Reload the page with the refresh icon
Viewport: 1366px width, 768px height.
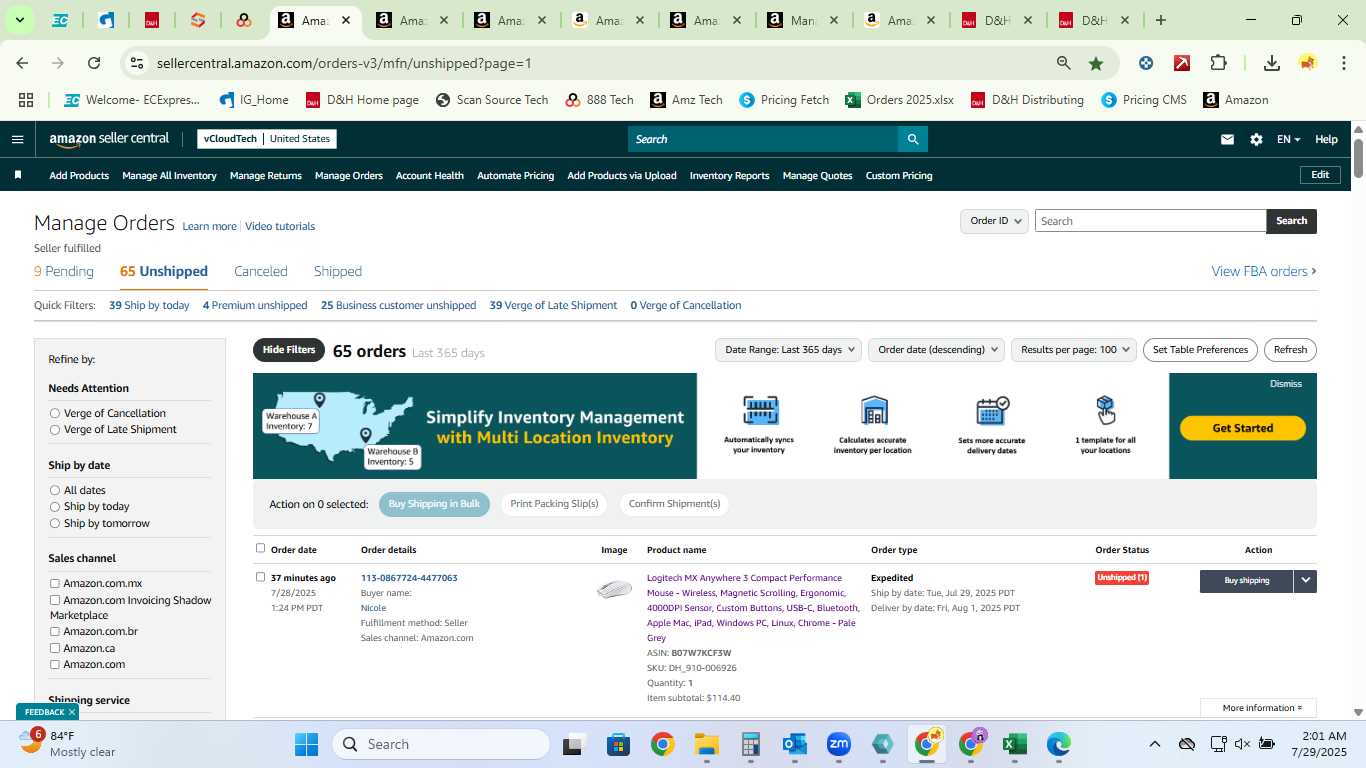click(x=94, y=63)
